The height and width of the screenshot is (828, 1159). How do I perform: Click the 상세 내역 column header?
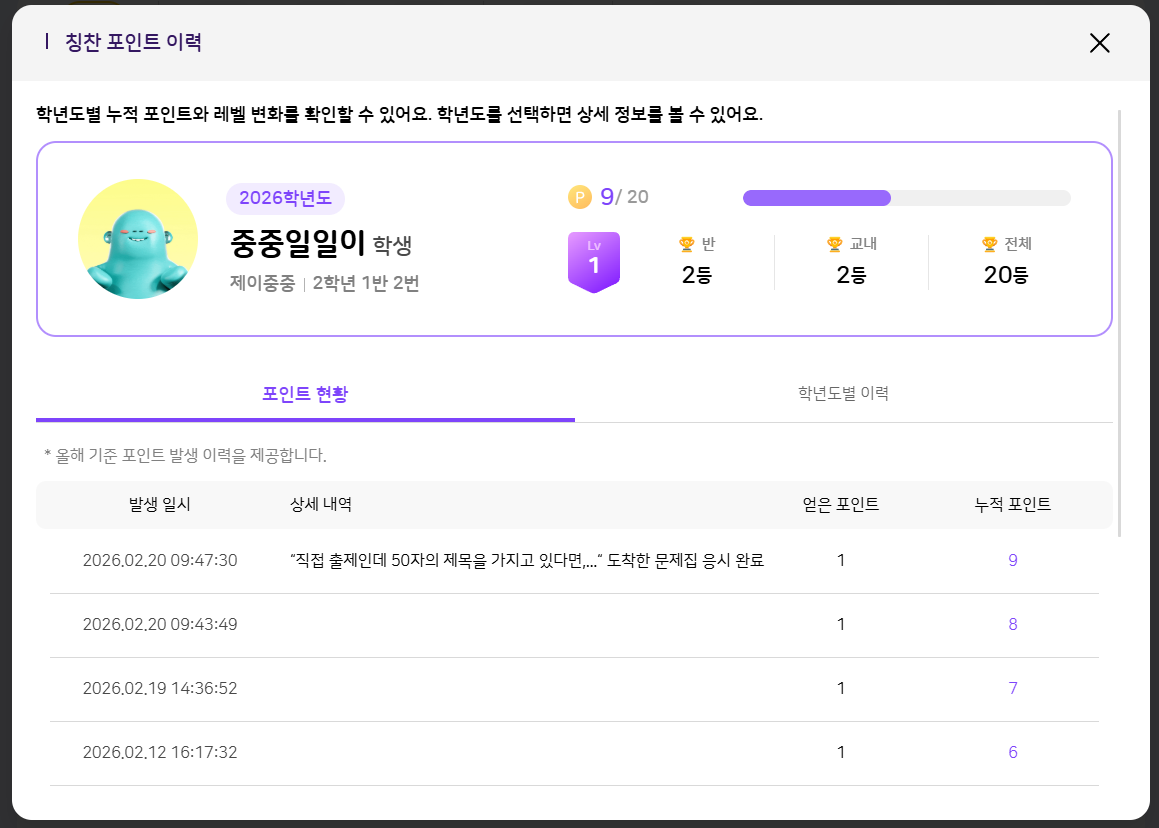[321, 505]
